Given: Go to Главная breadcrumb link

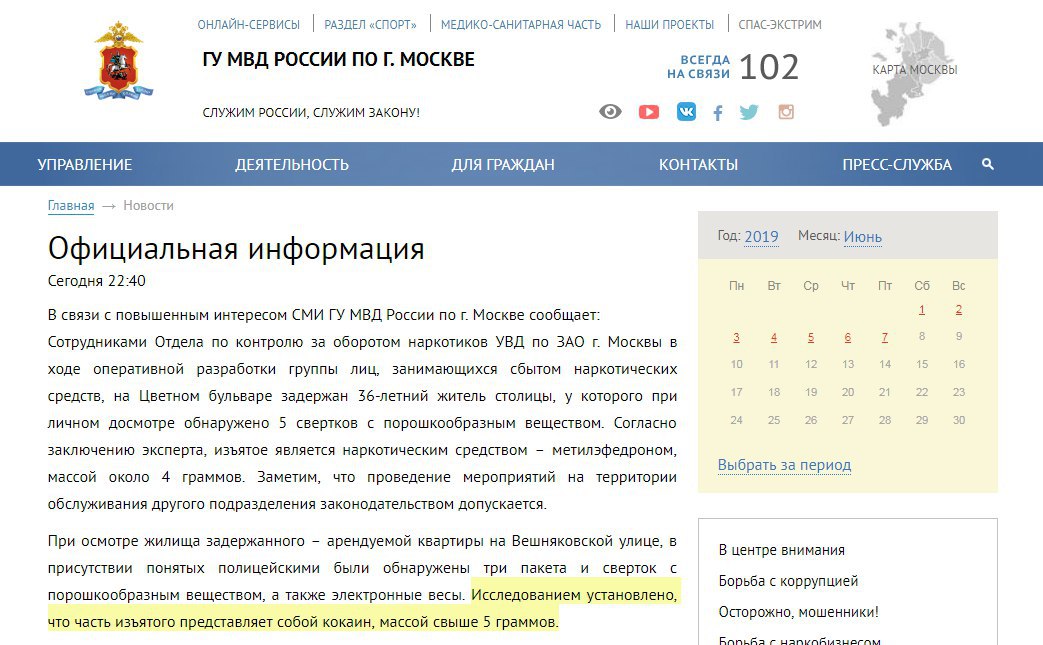Looking at the screenshot, I should [x=71, y=205].
